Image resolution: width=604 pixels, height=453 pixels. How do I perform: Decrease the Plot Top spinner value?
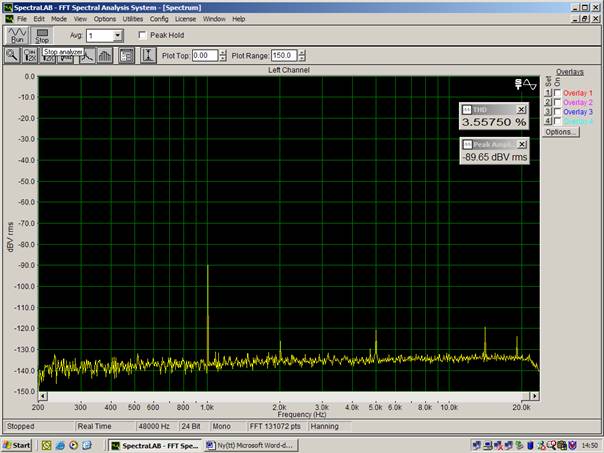pos(223,59)
